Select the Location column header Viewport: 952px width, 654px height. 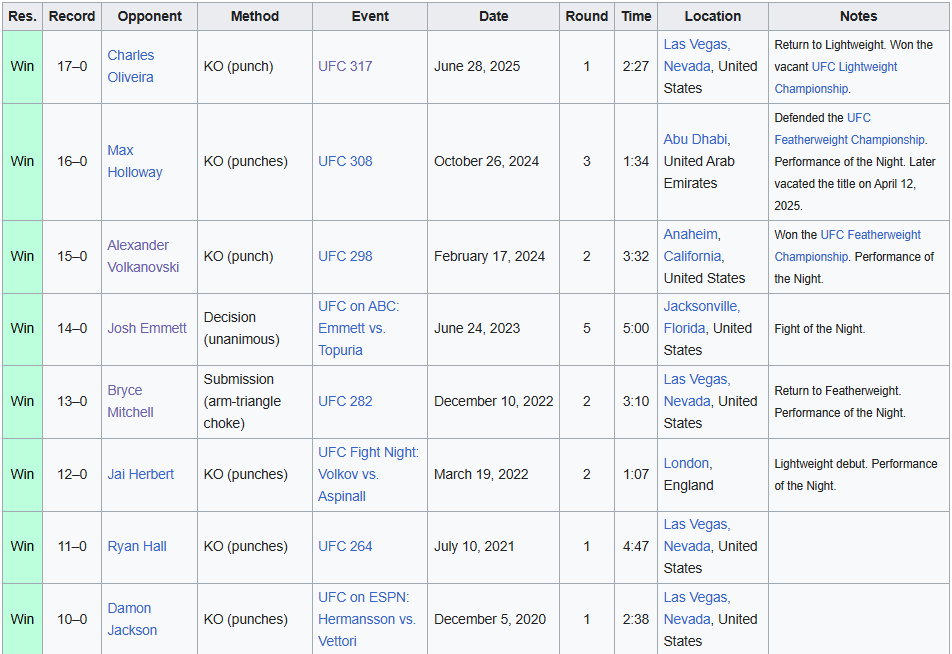(x=713, y=16)
